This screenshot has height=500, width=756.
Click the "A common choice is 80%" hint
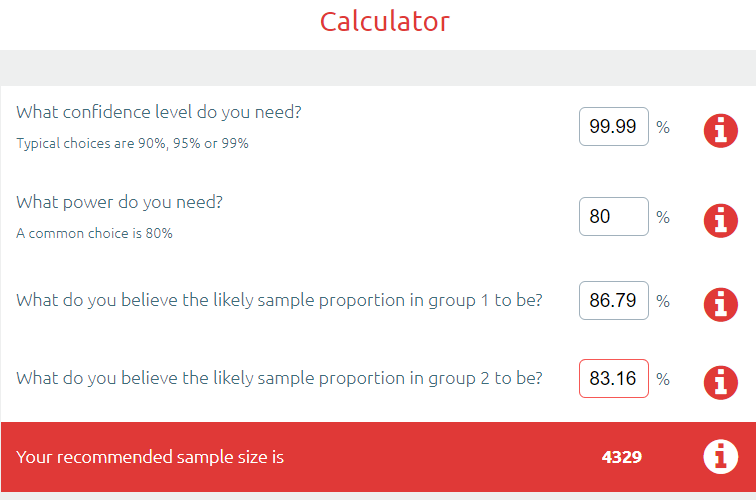(x=95, y=233)
